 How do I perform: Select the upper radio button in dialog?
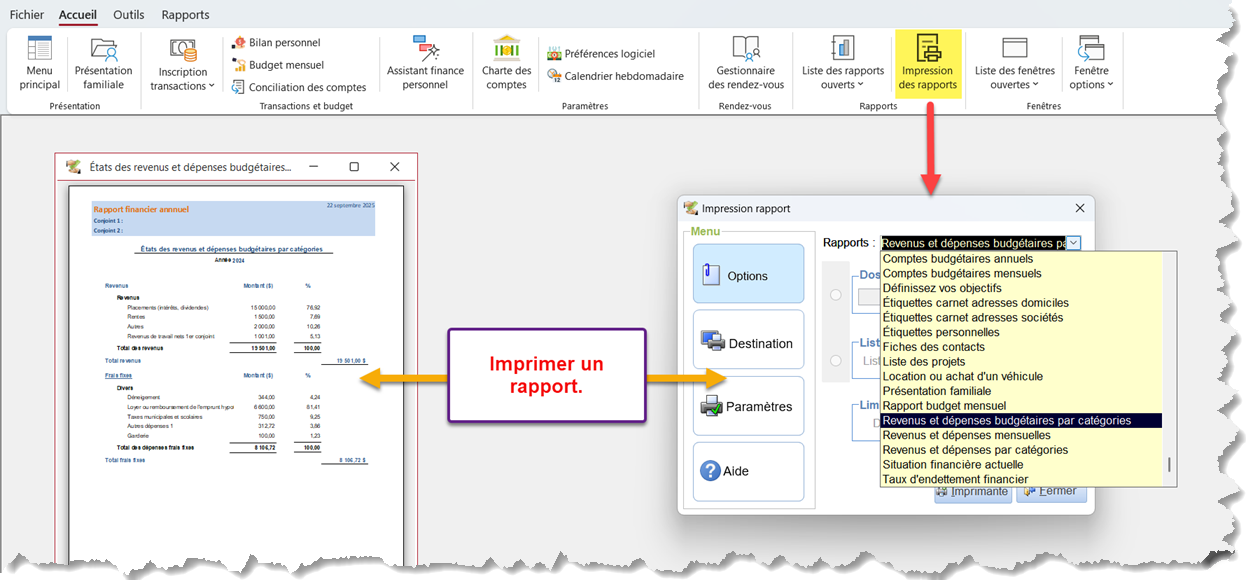pos(836,294)
